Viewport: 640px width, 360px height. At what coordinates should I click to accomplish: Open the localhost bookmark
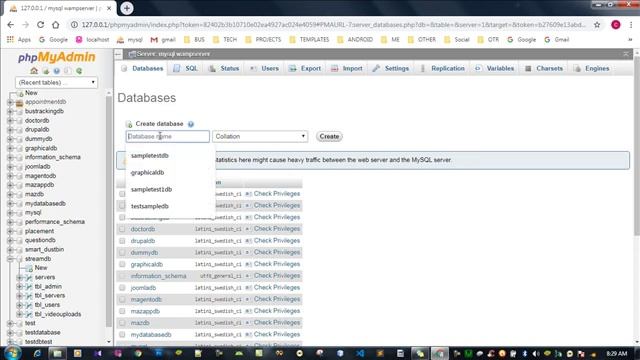pos(93,40)
